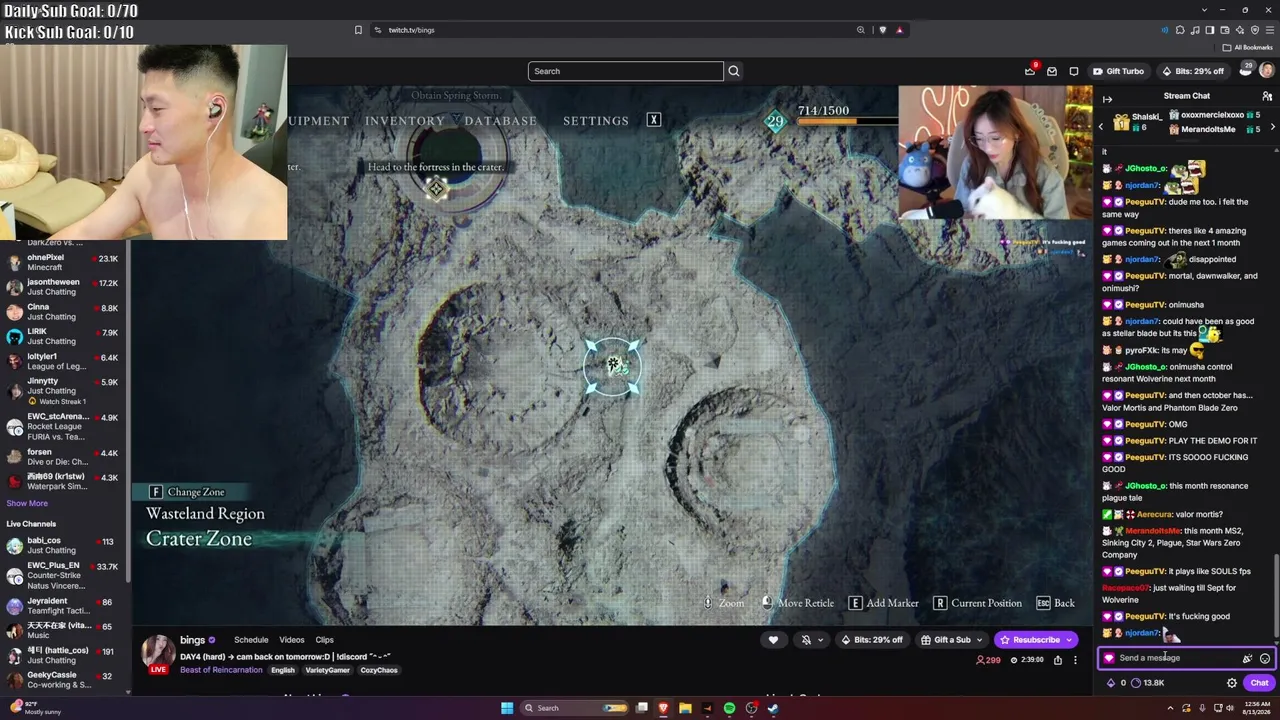The width and height of the screenshot is (1280, 720).
Task: Open the Clips tab
Action: 325,640
